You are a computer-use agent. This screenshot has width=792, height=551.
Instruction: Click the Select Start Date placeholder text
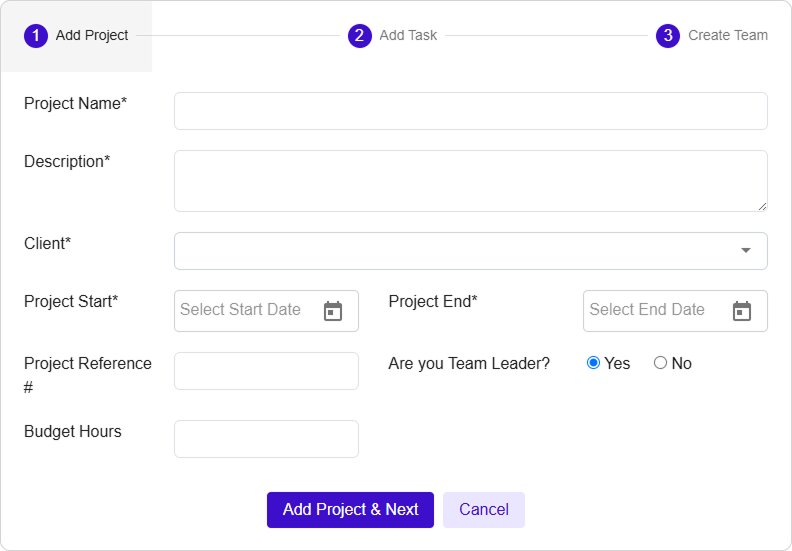[x=241, y=310]
